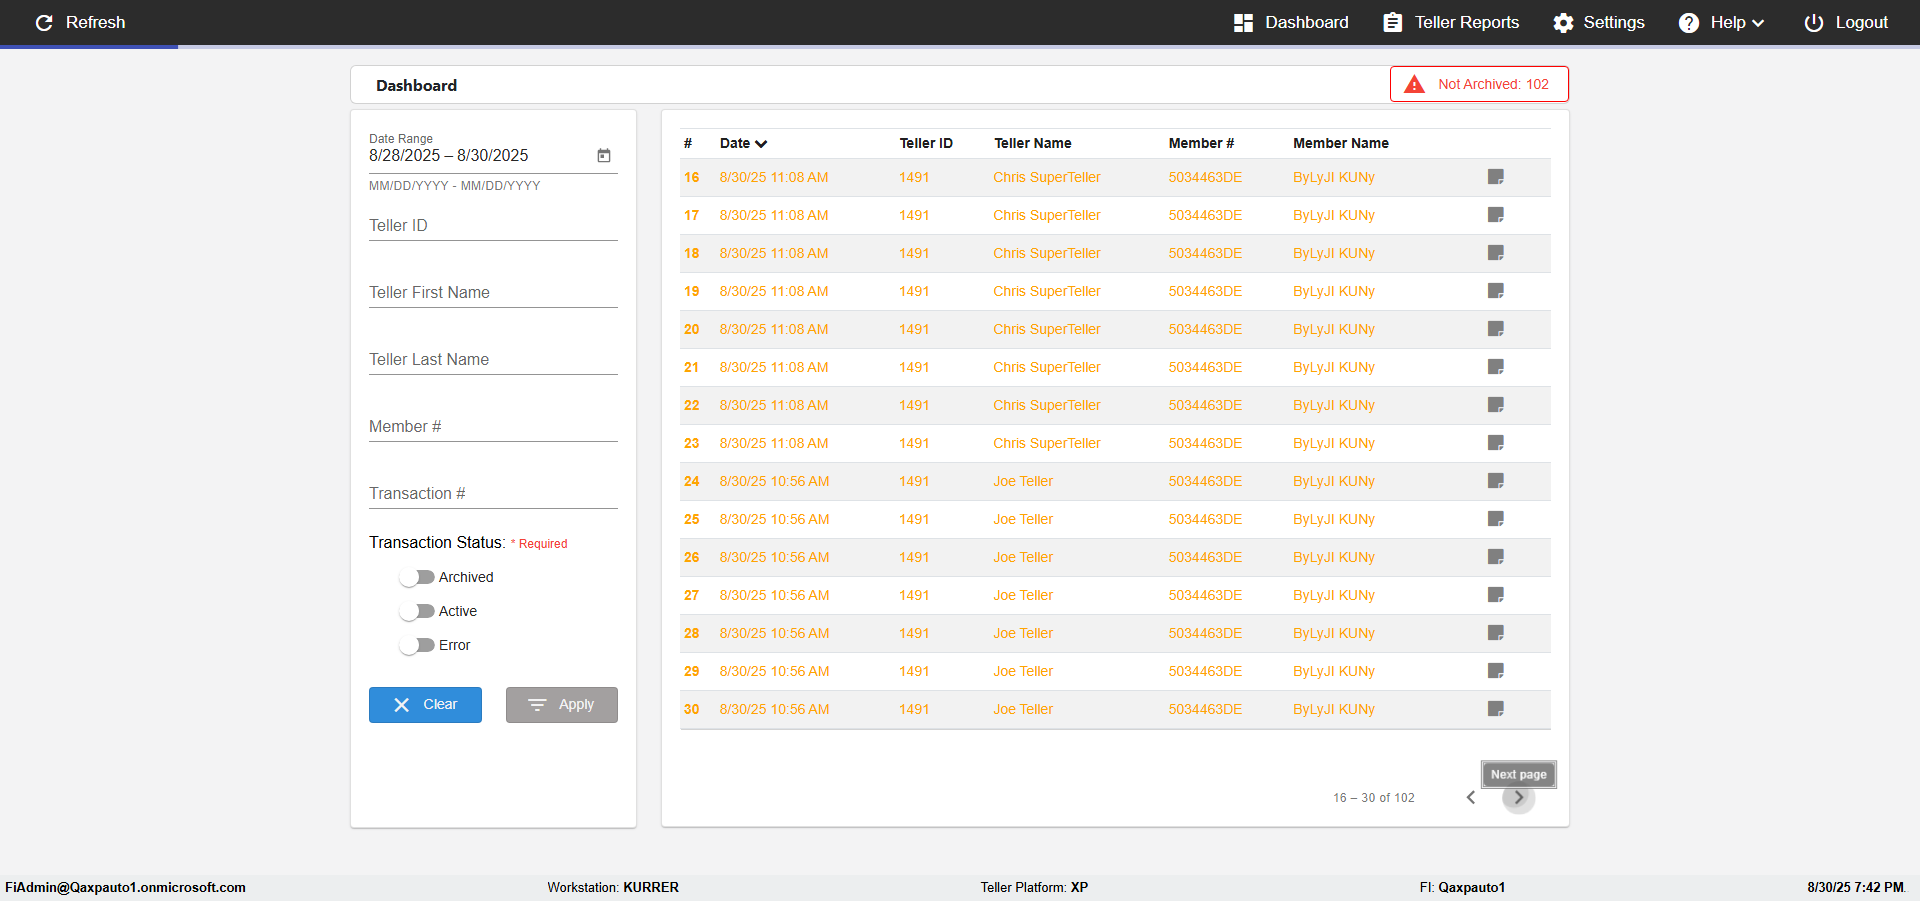Viewport: 1920px width, 901px height.
Task: Open note icon for row 16
Action: [x=1496, y=177]
